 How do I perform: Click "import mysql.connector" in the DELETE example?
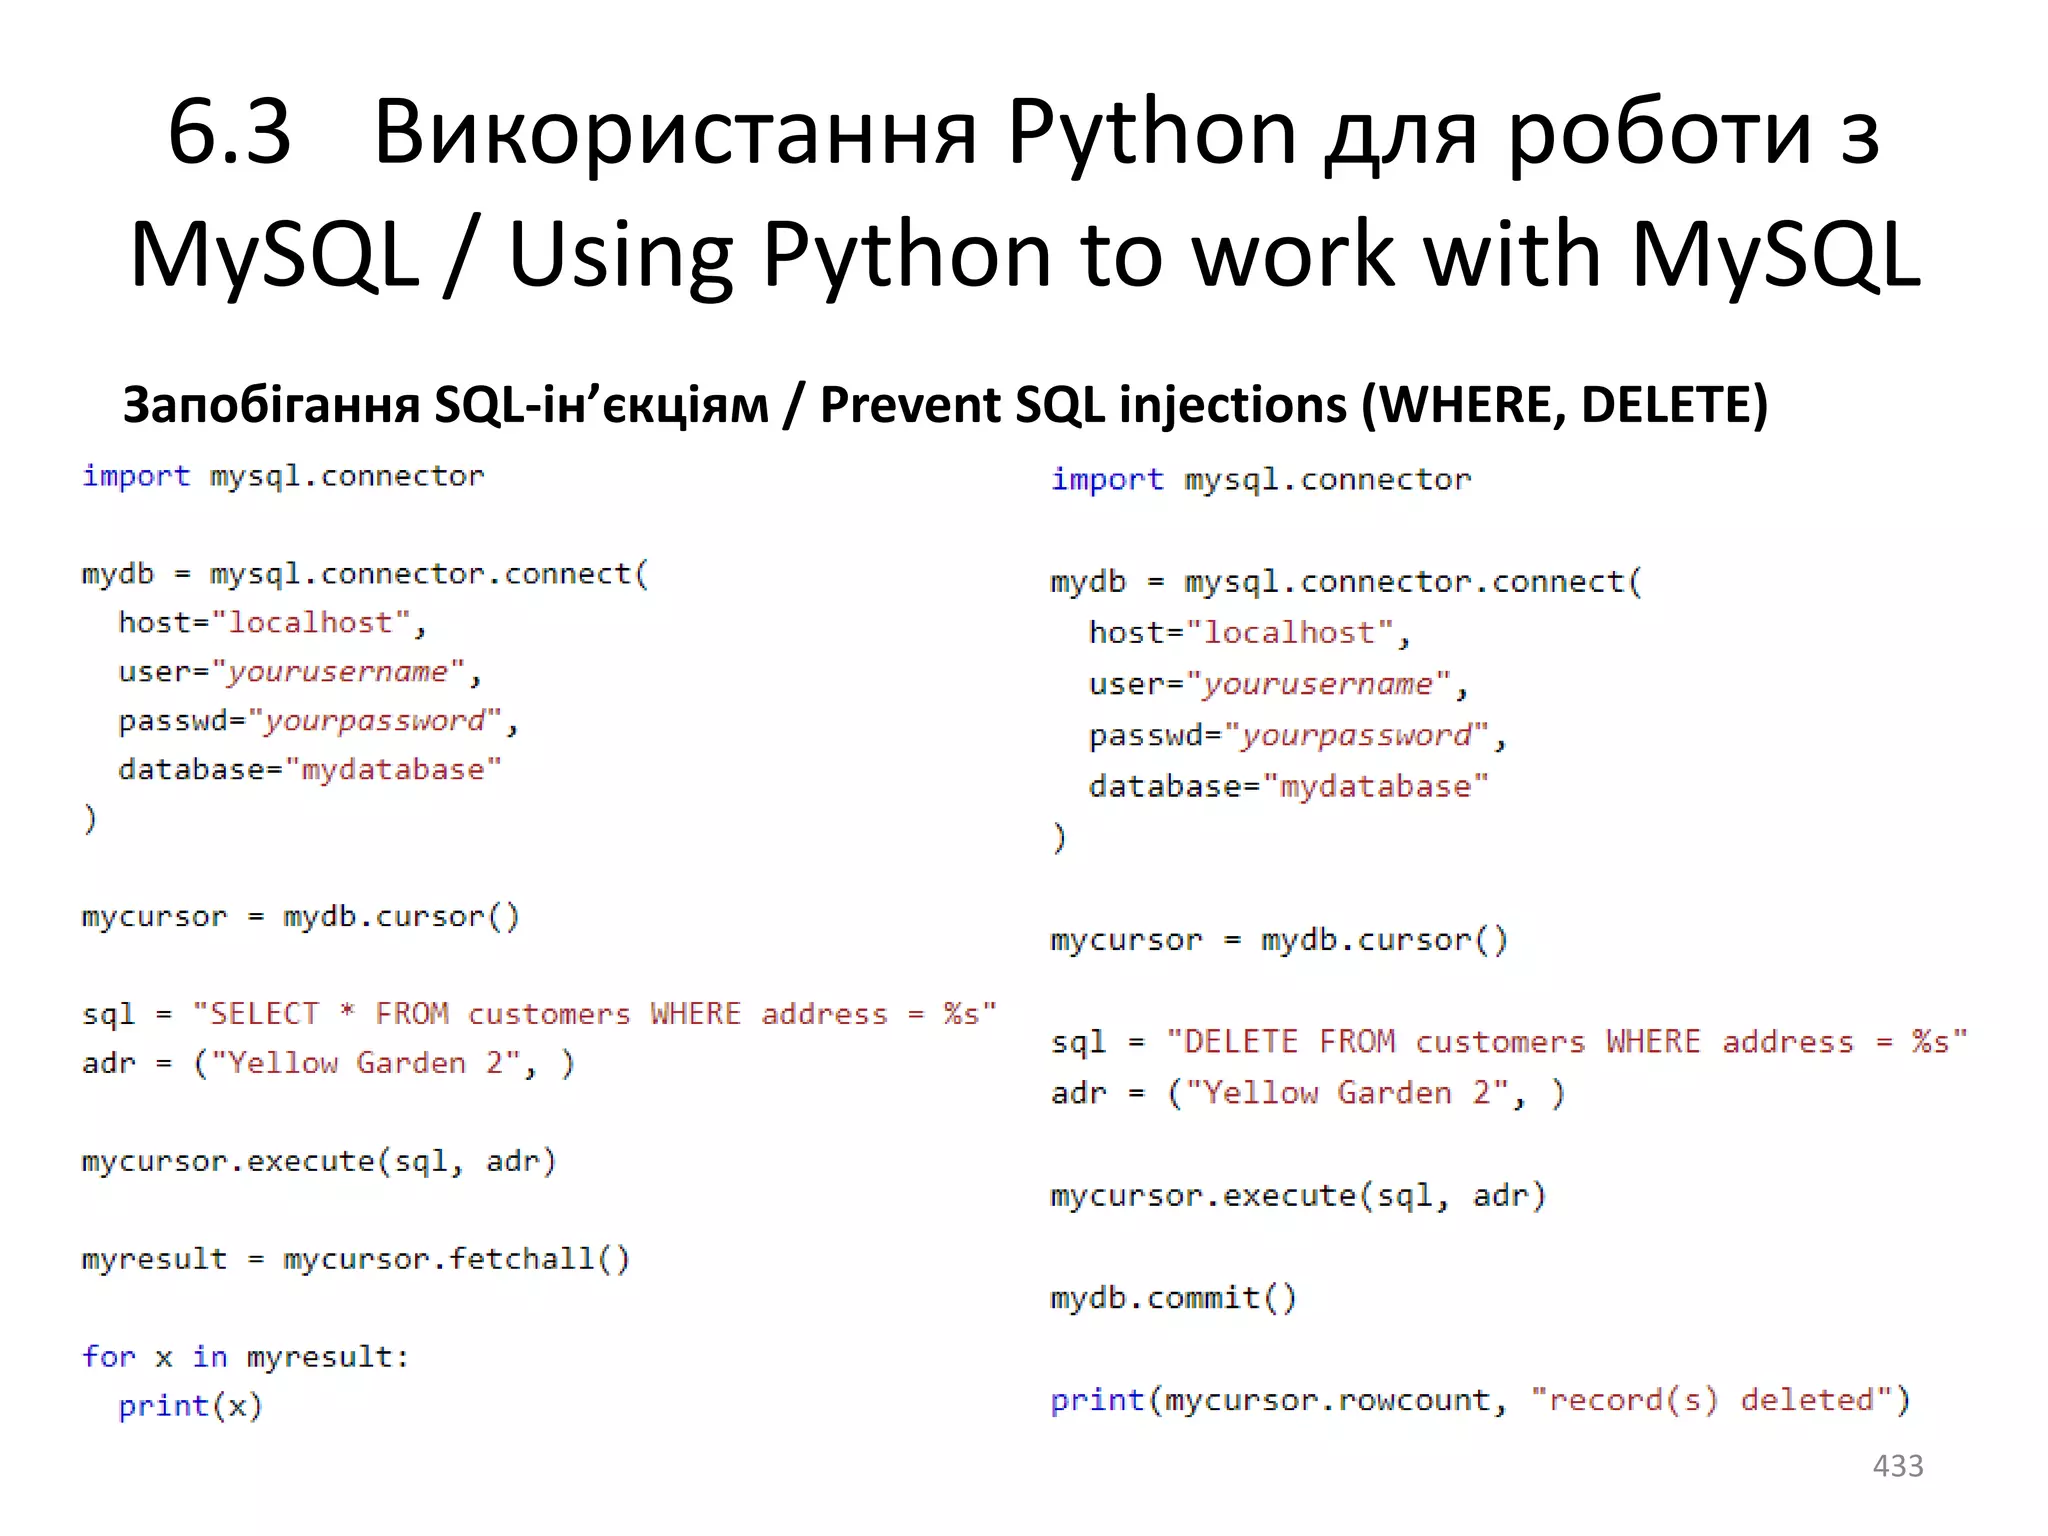pos(1261,480)
